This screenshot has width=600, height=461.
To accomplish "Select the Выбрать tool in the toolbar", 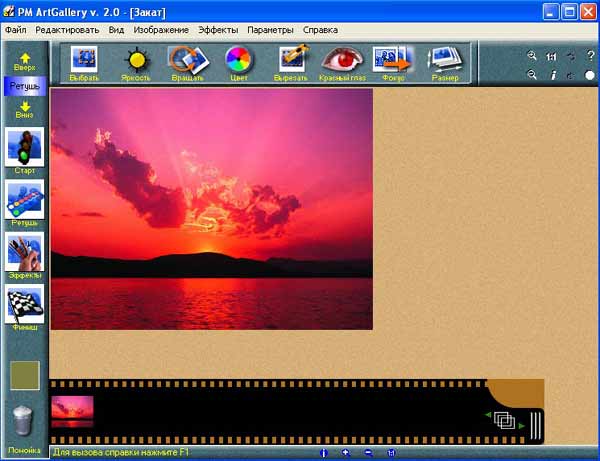I will [84, 62].
